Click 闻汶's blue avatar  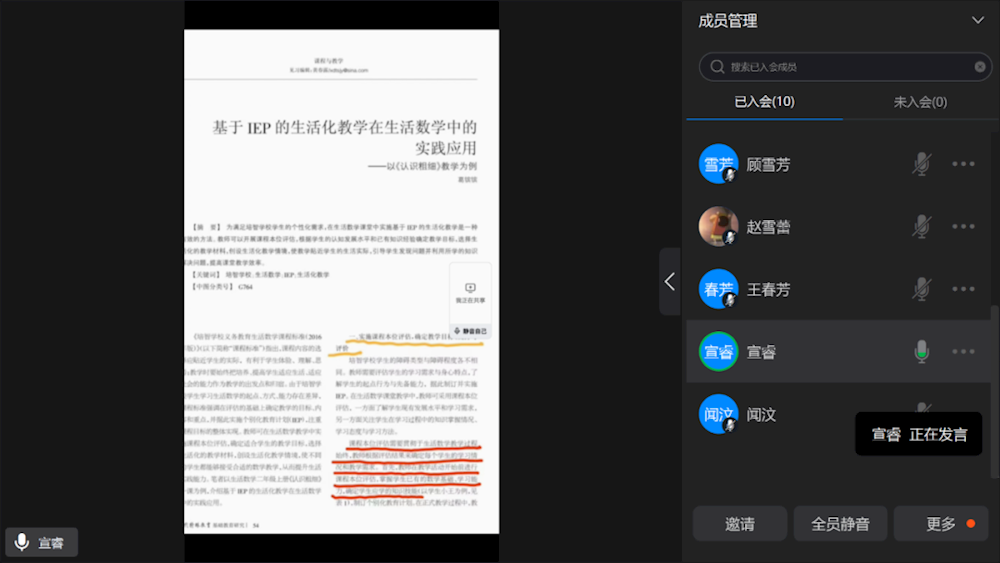coord(718,414)
